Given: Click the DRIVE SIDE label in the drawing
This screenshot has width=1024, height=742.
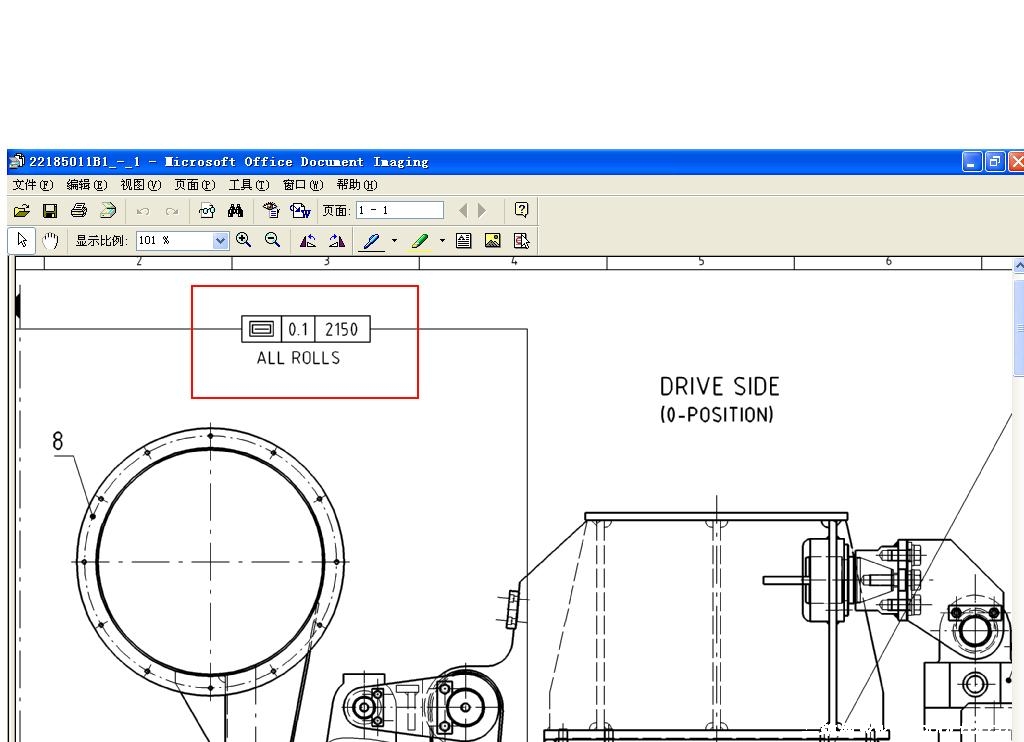Looking at the screenshot, I should (x=719, y=387).
